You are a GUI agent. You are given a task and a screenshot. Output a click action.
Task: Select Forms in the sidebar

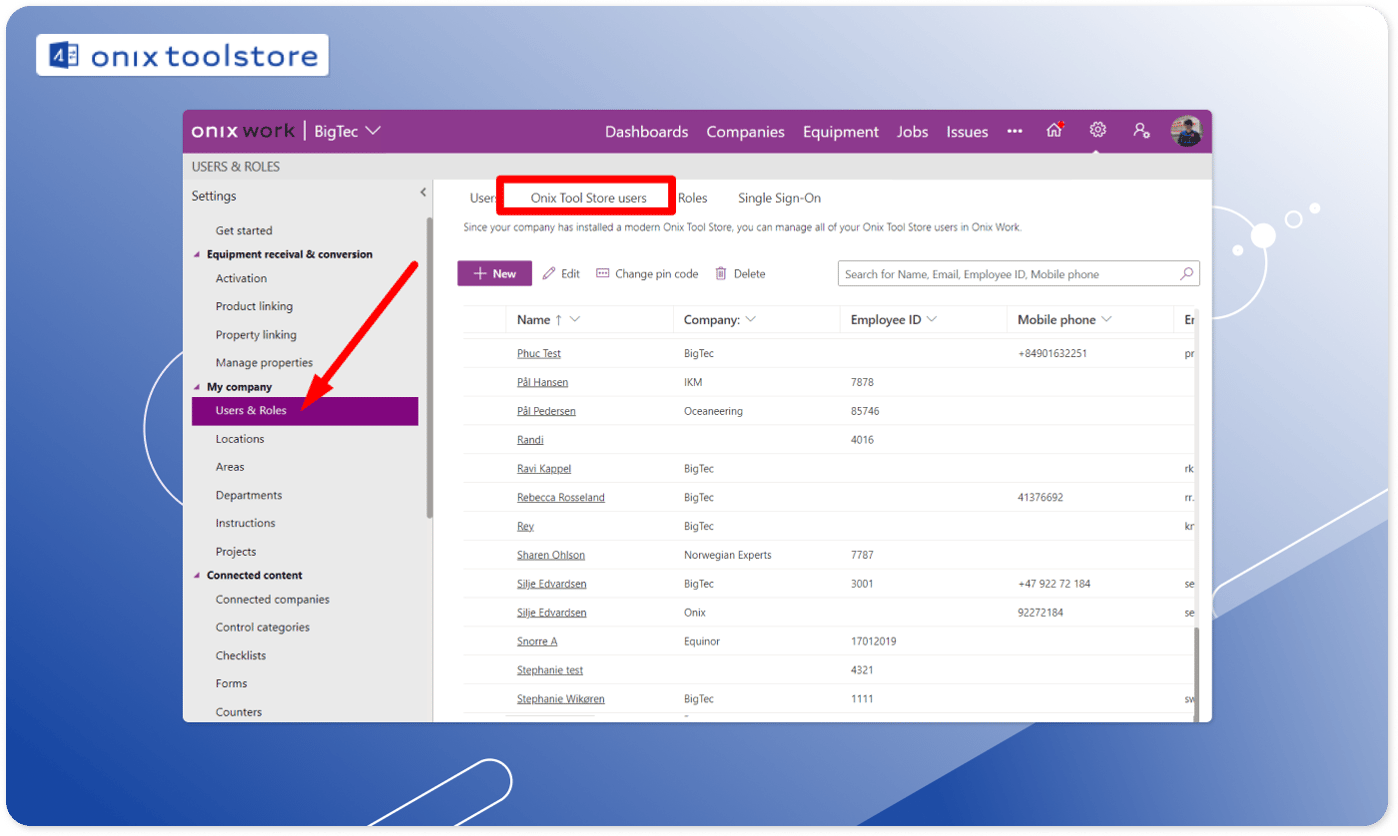[x=232, y=684]
